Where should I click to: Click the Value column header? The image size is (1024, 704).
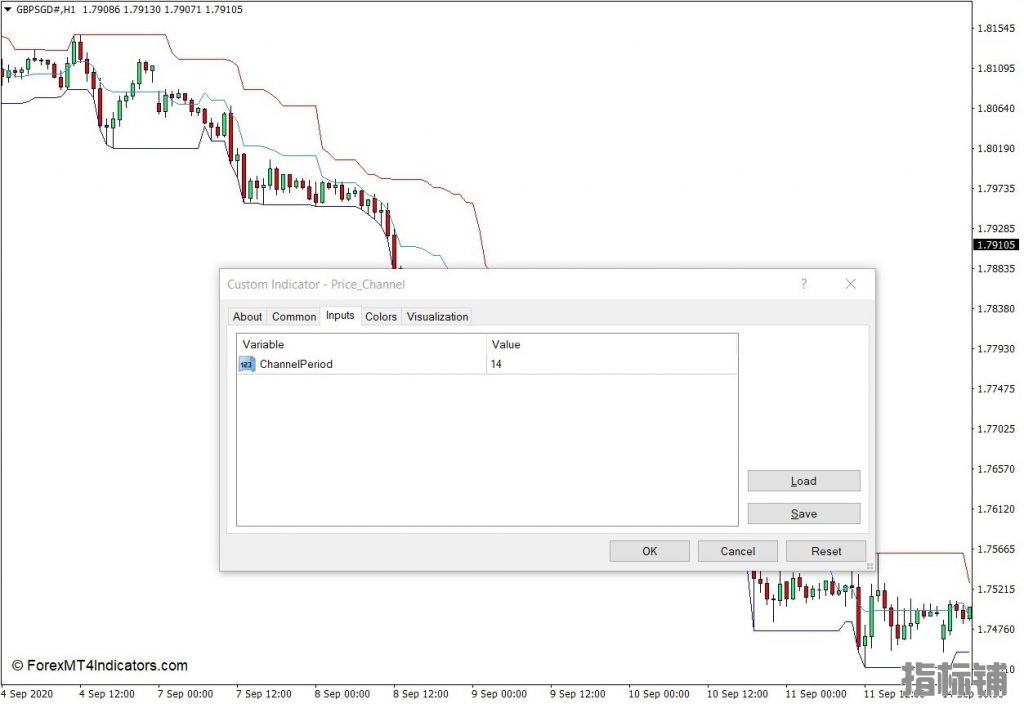coord(612,344)
